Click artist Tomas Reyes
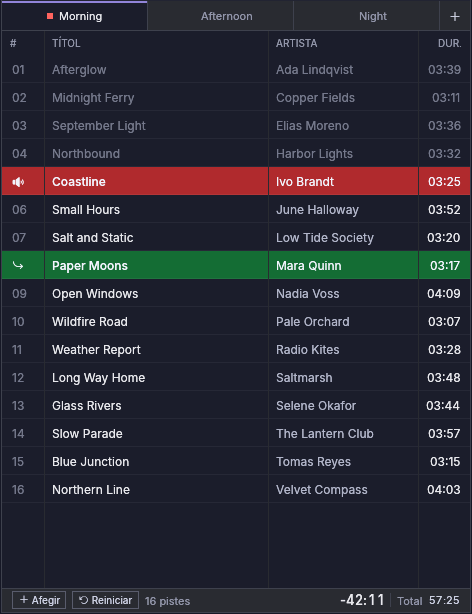This screenshot has height=614, width=472. tap(313, 462)
